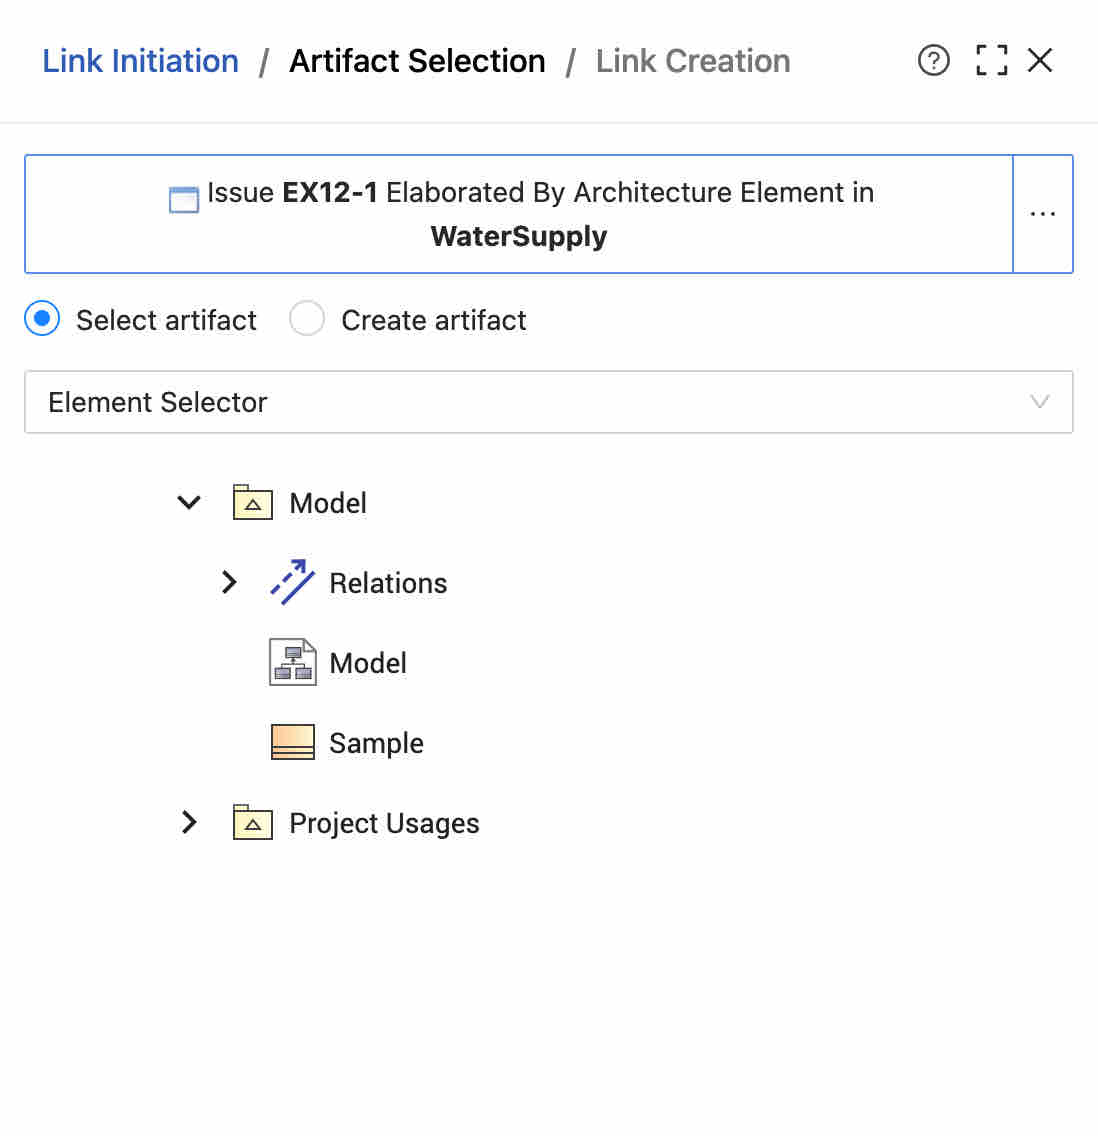This screenshot has width=1098, height=1136.
Task: Open the three-dot menu on the link box
Action: tap(1042, 214)
